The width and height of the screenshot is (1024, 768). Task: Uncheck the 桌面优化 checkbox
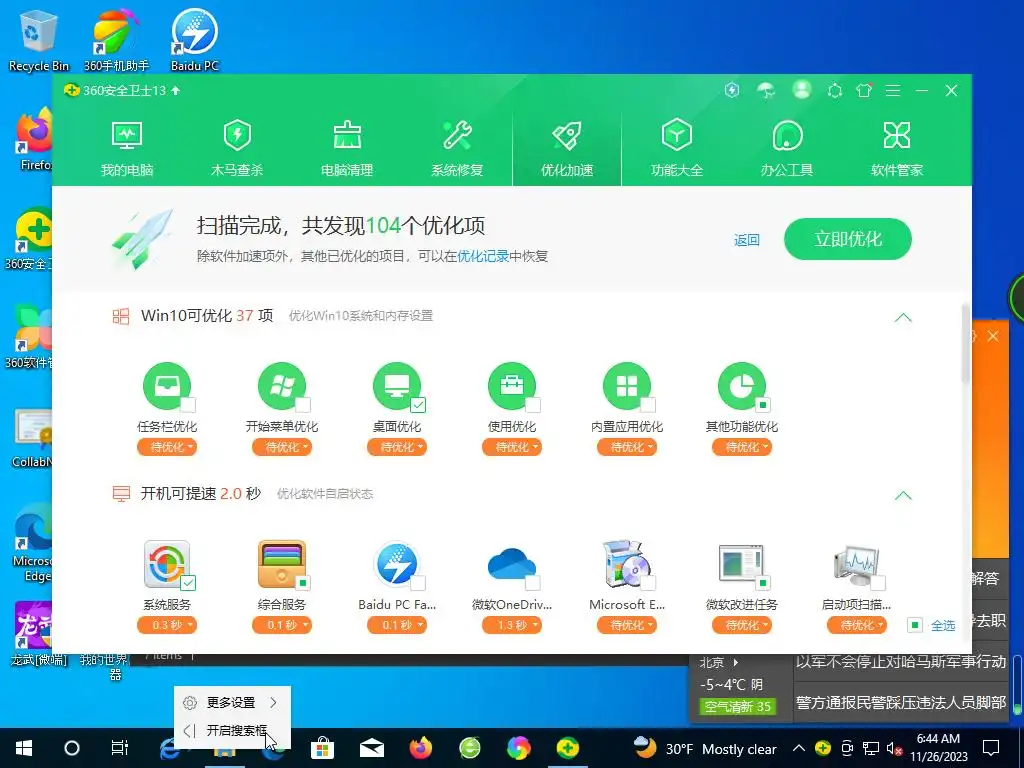[418, 405]
